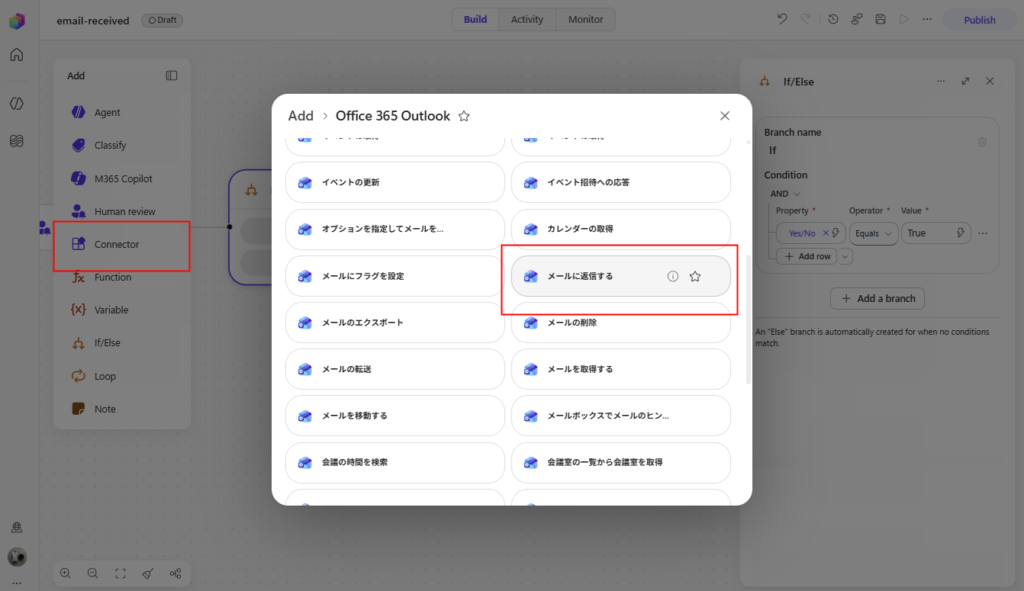
Task: Choose 会議室の一覧から会議室を取得 action
Action: 620,462
